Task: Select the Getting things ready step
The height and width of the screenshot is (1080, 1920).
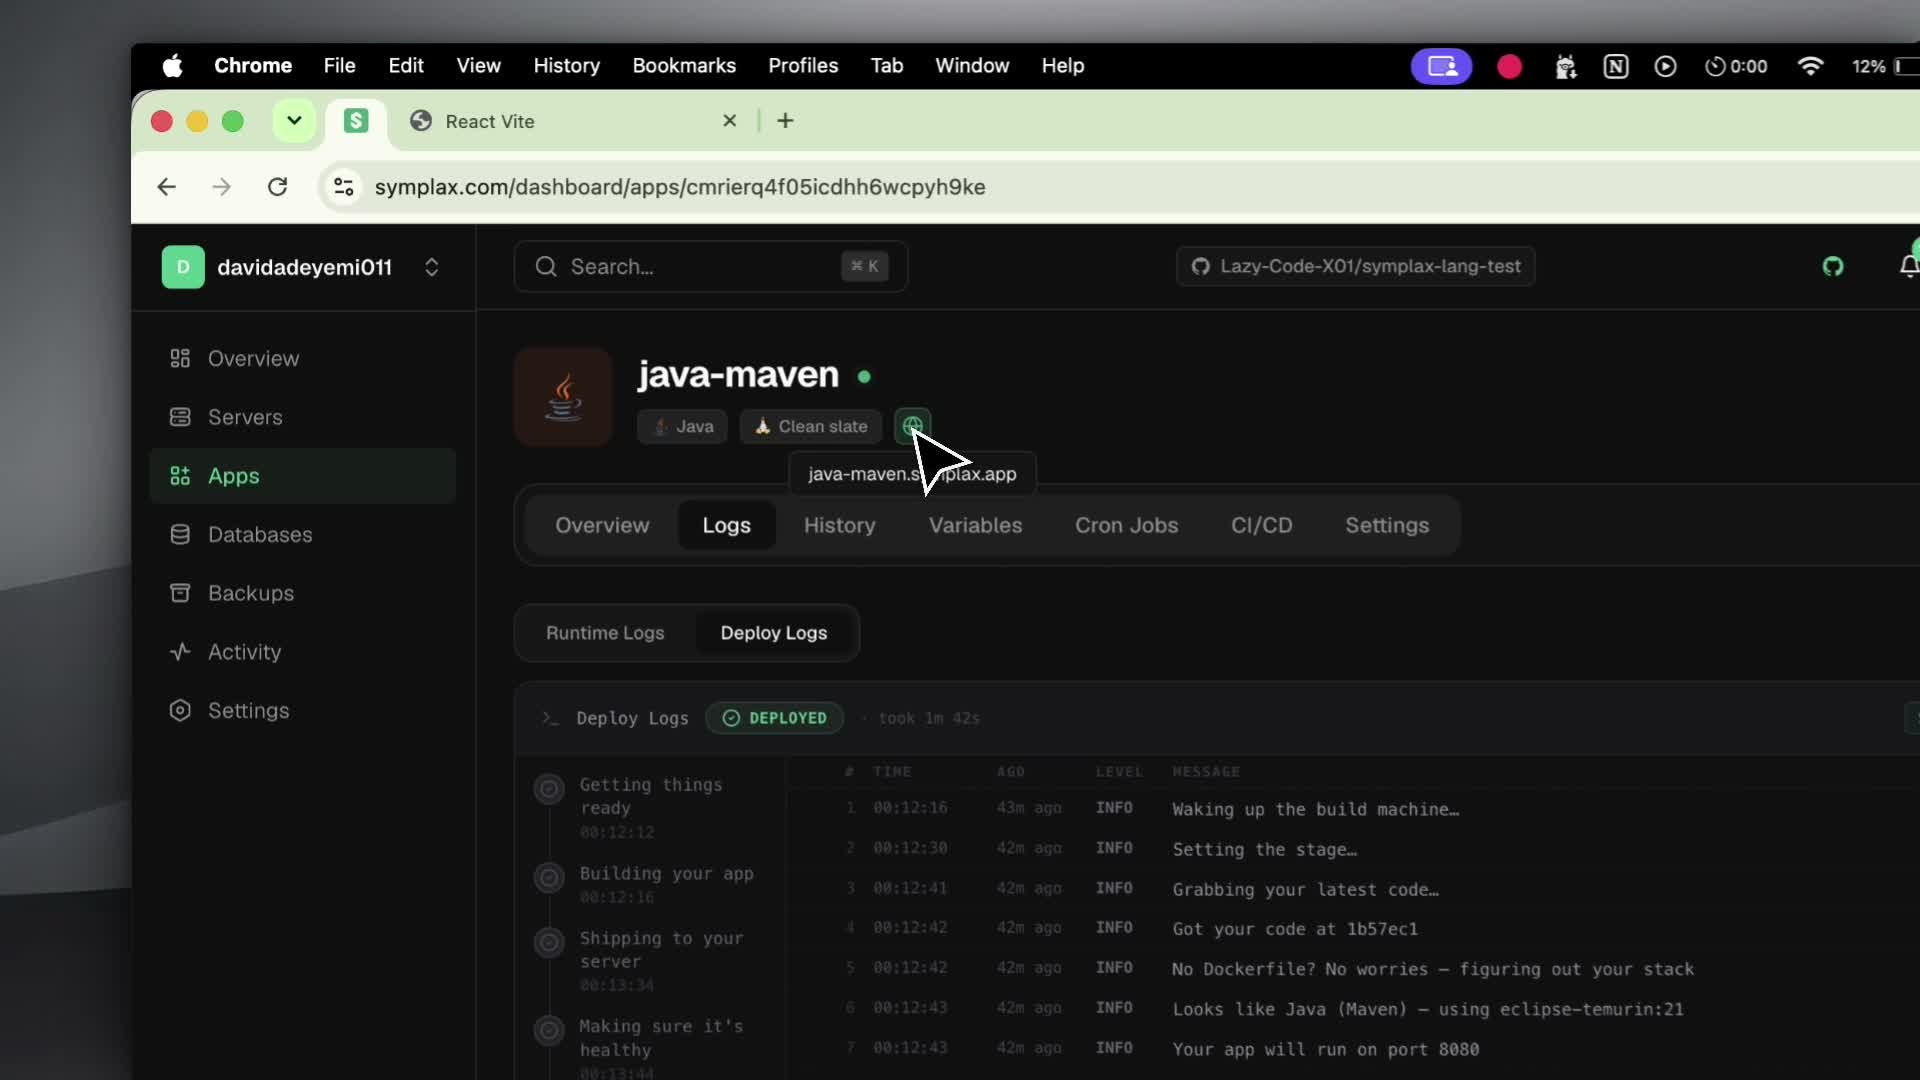Action: (648, 807)
